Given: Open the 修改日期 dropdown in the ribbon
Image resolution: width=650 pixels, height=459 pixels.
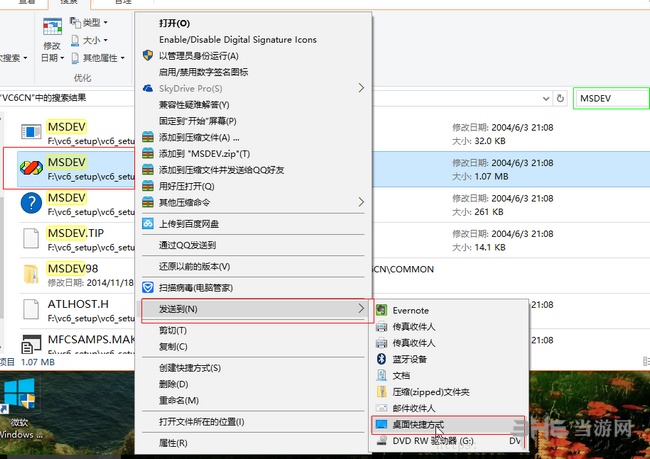Looking at the screenshot, I should click(52, 52).
